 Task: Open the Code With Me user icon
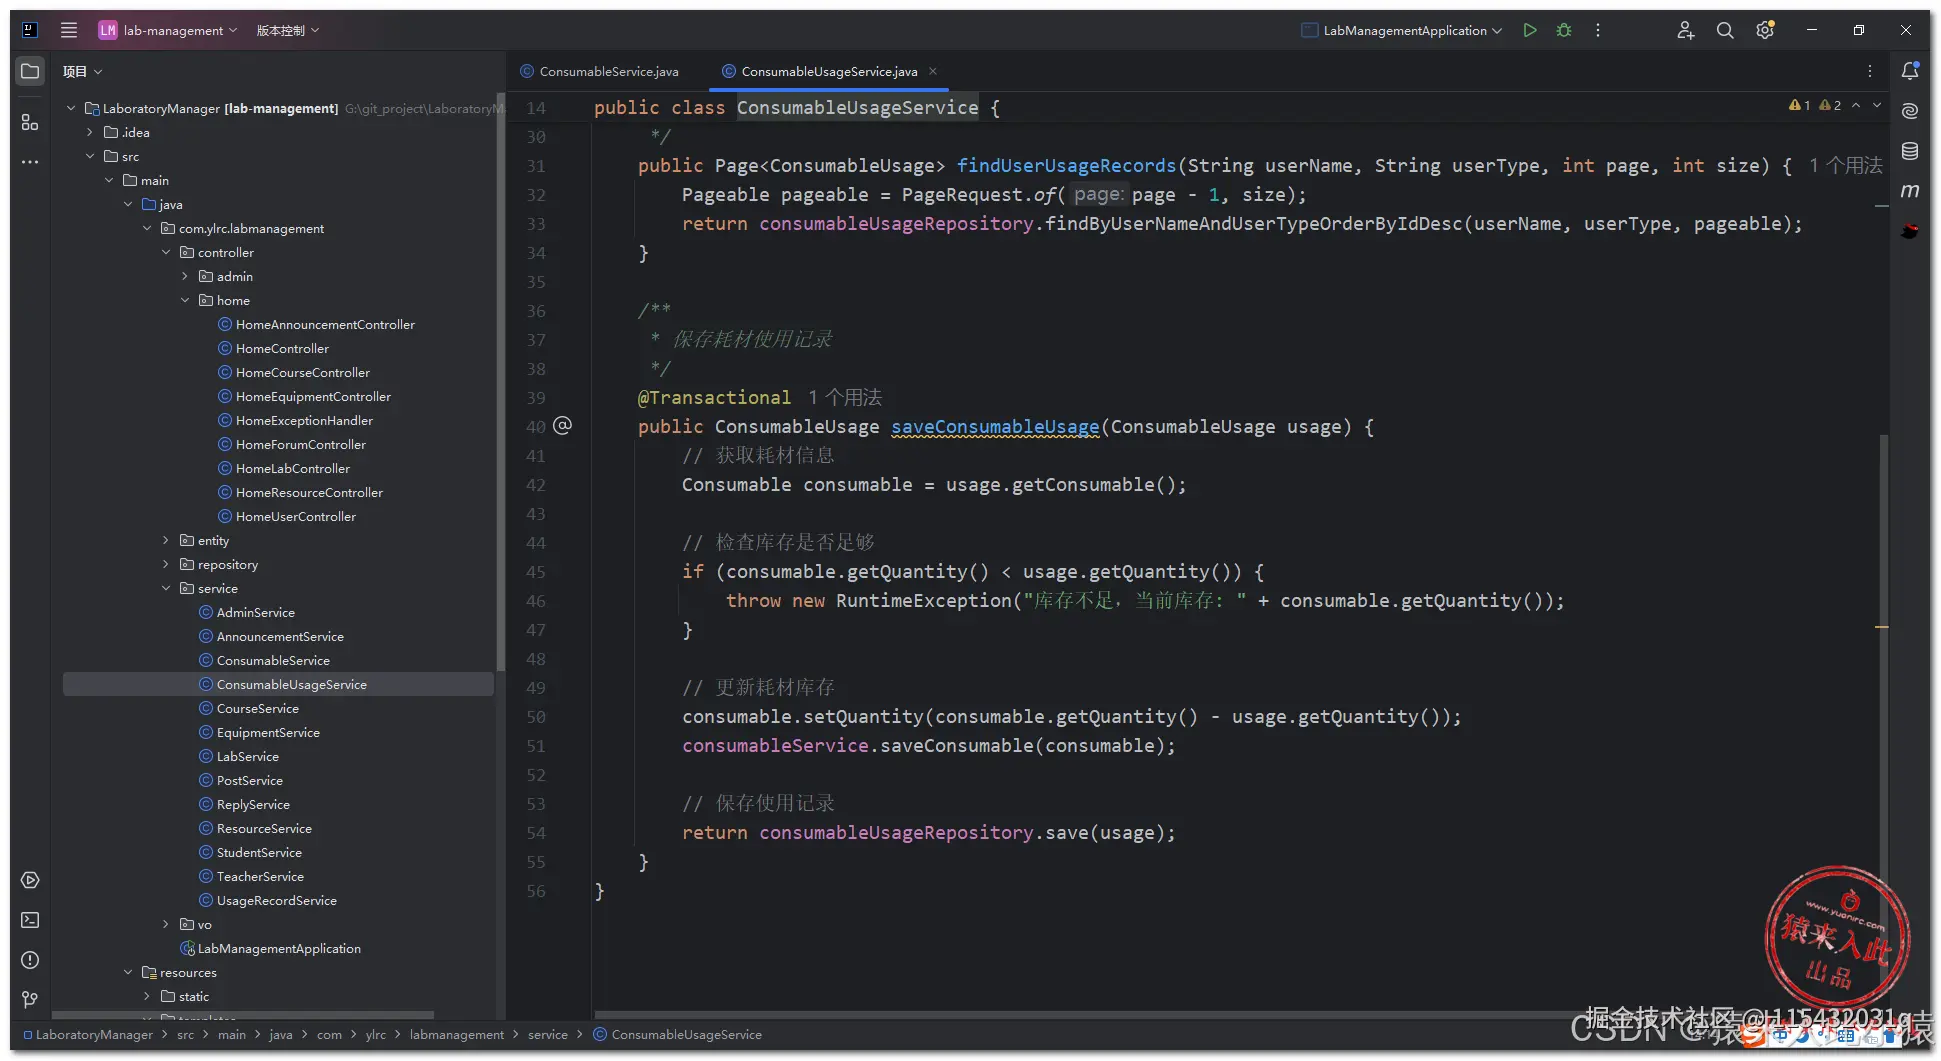click(1685, 30)
